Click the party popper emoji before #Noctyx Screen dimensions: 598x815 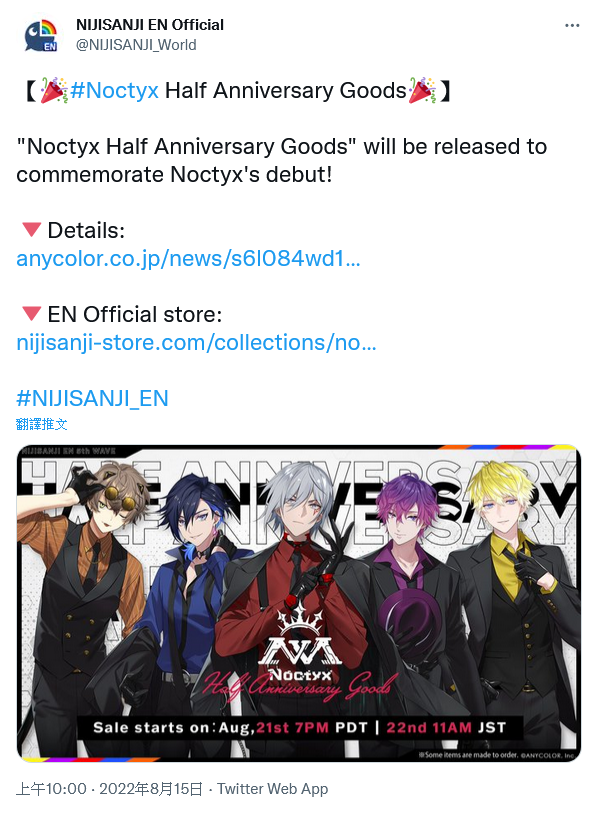[54, 90]
